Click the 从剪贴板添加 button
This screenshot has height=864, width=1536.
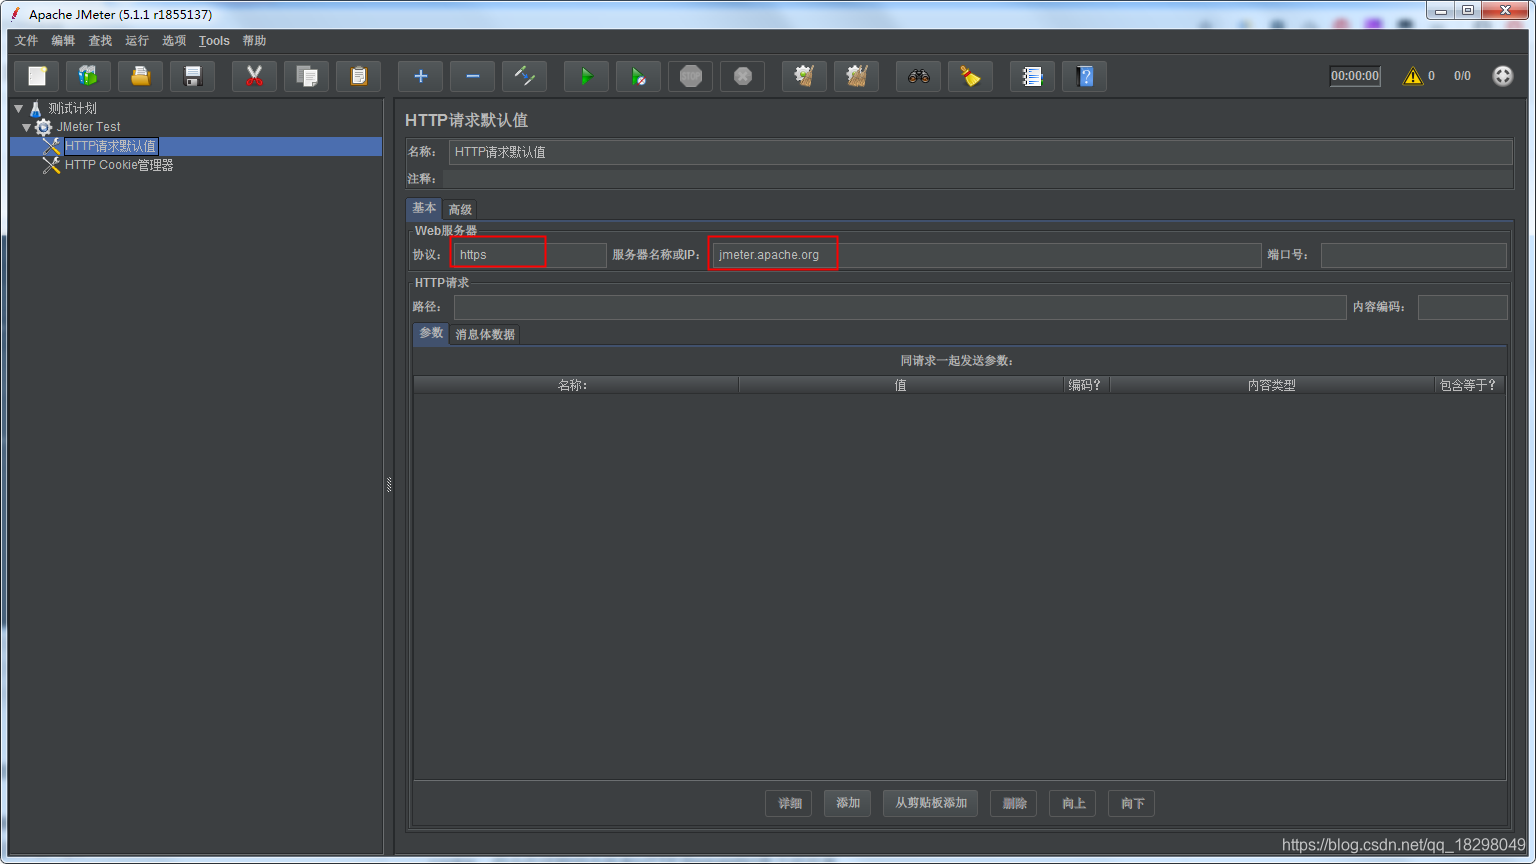click(x=931, y=803)
